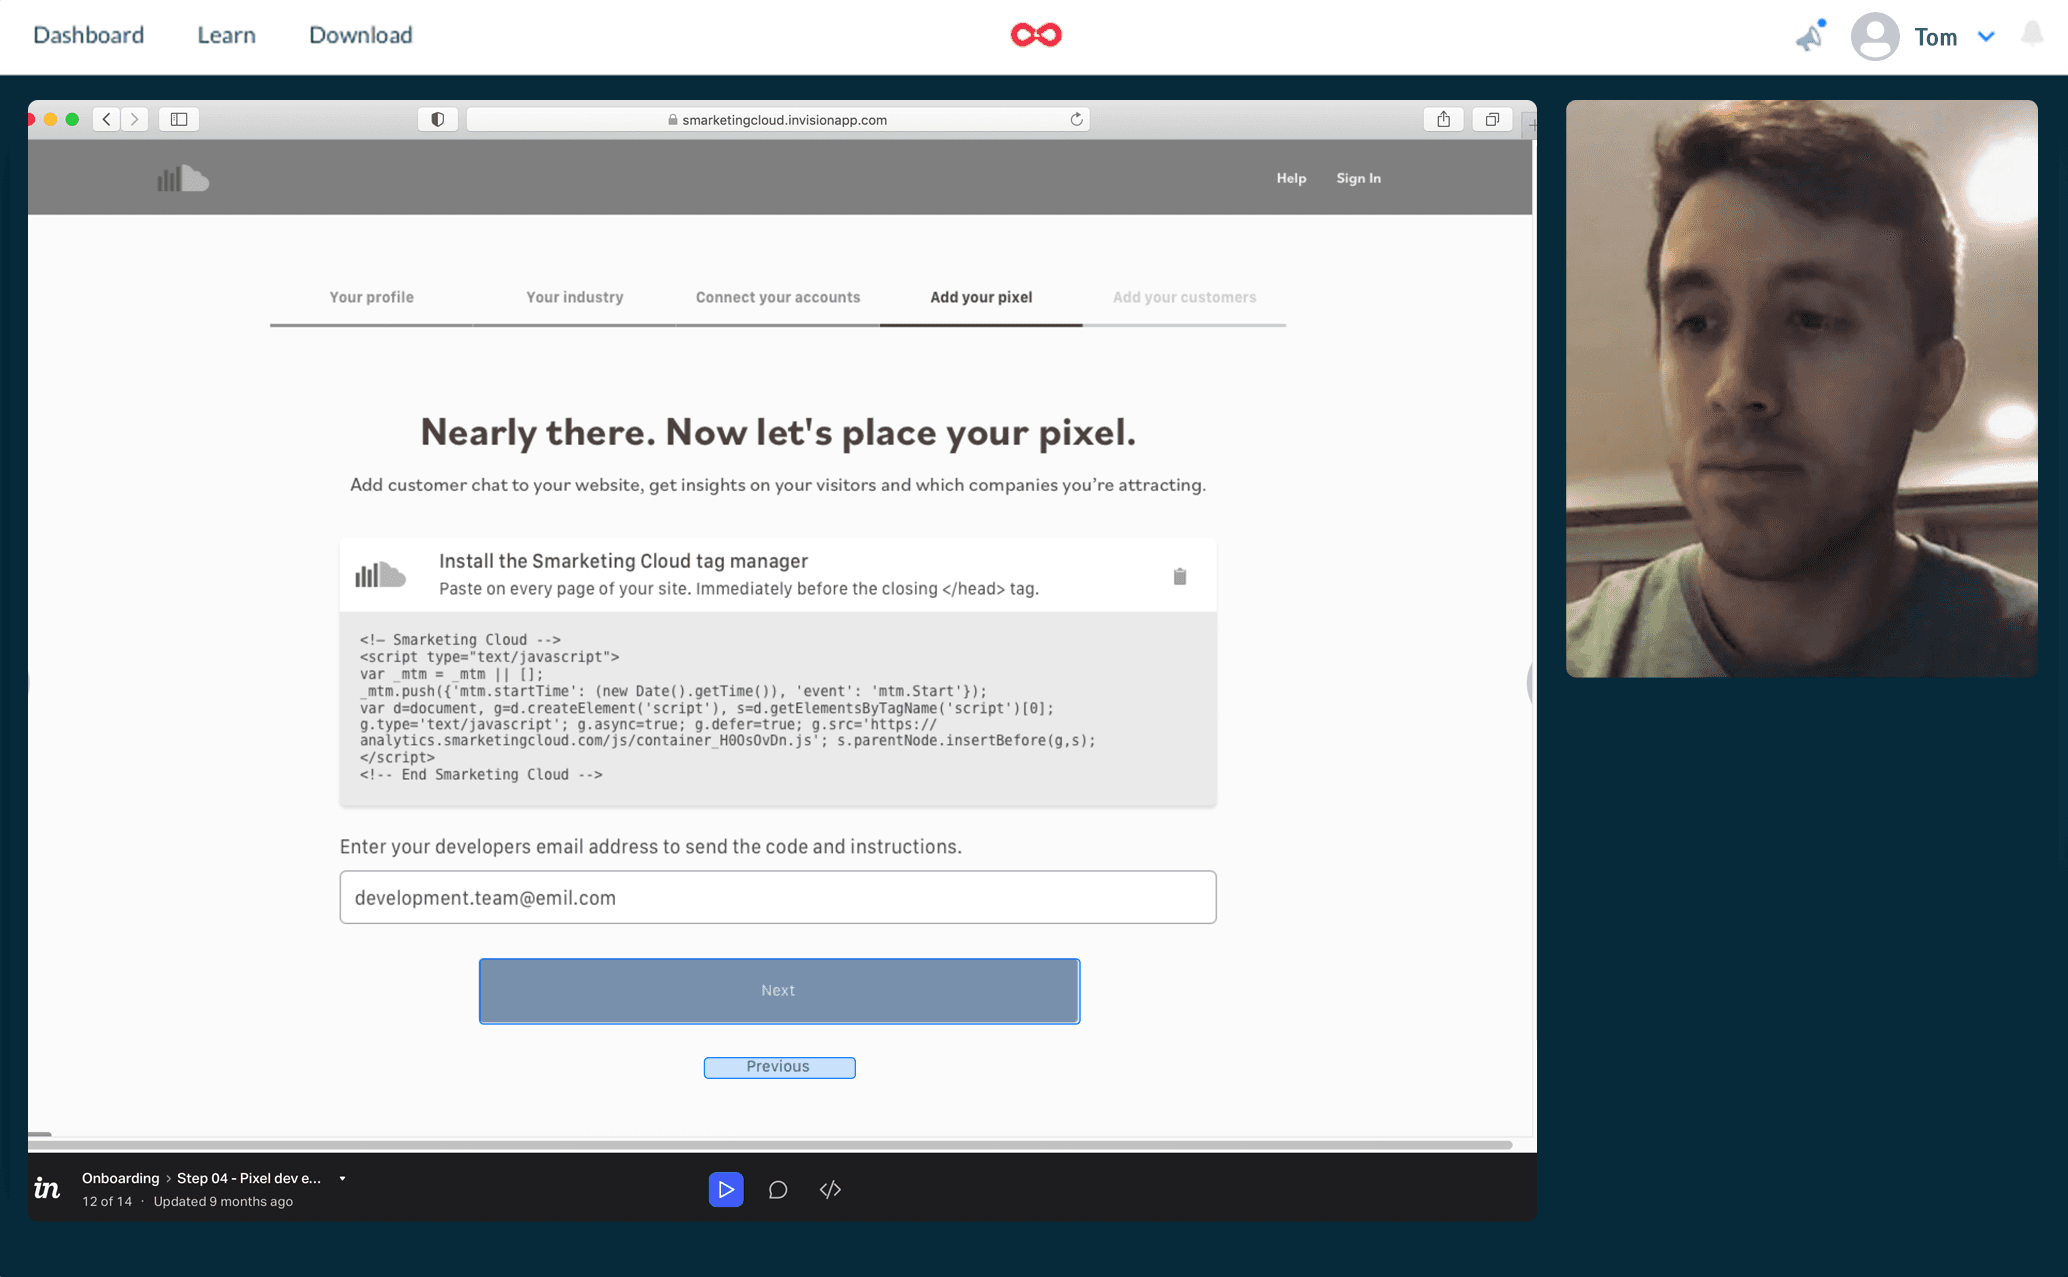This screenshot has width=2068, height=1277.
Task: Click the privacy shield icon
Action: point(437,119)
